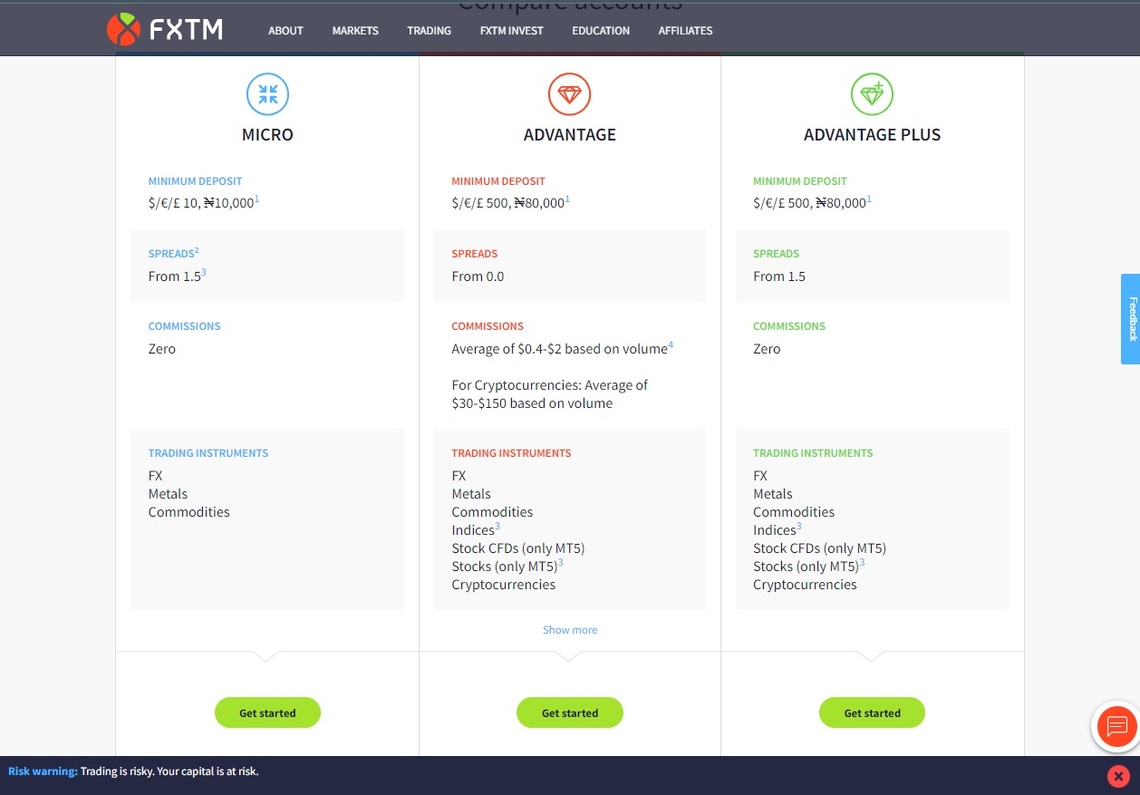The height and width of the screenshot is (795, 1140).
Task: Open the Trading menu
Action: pos(429,31)
